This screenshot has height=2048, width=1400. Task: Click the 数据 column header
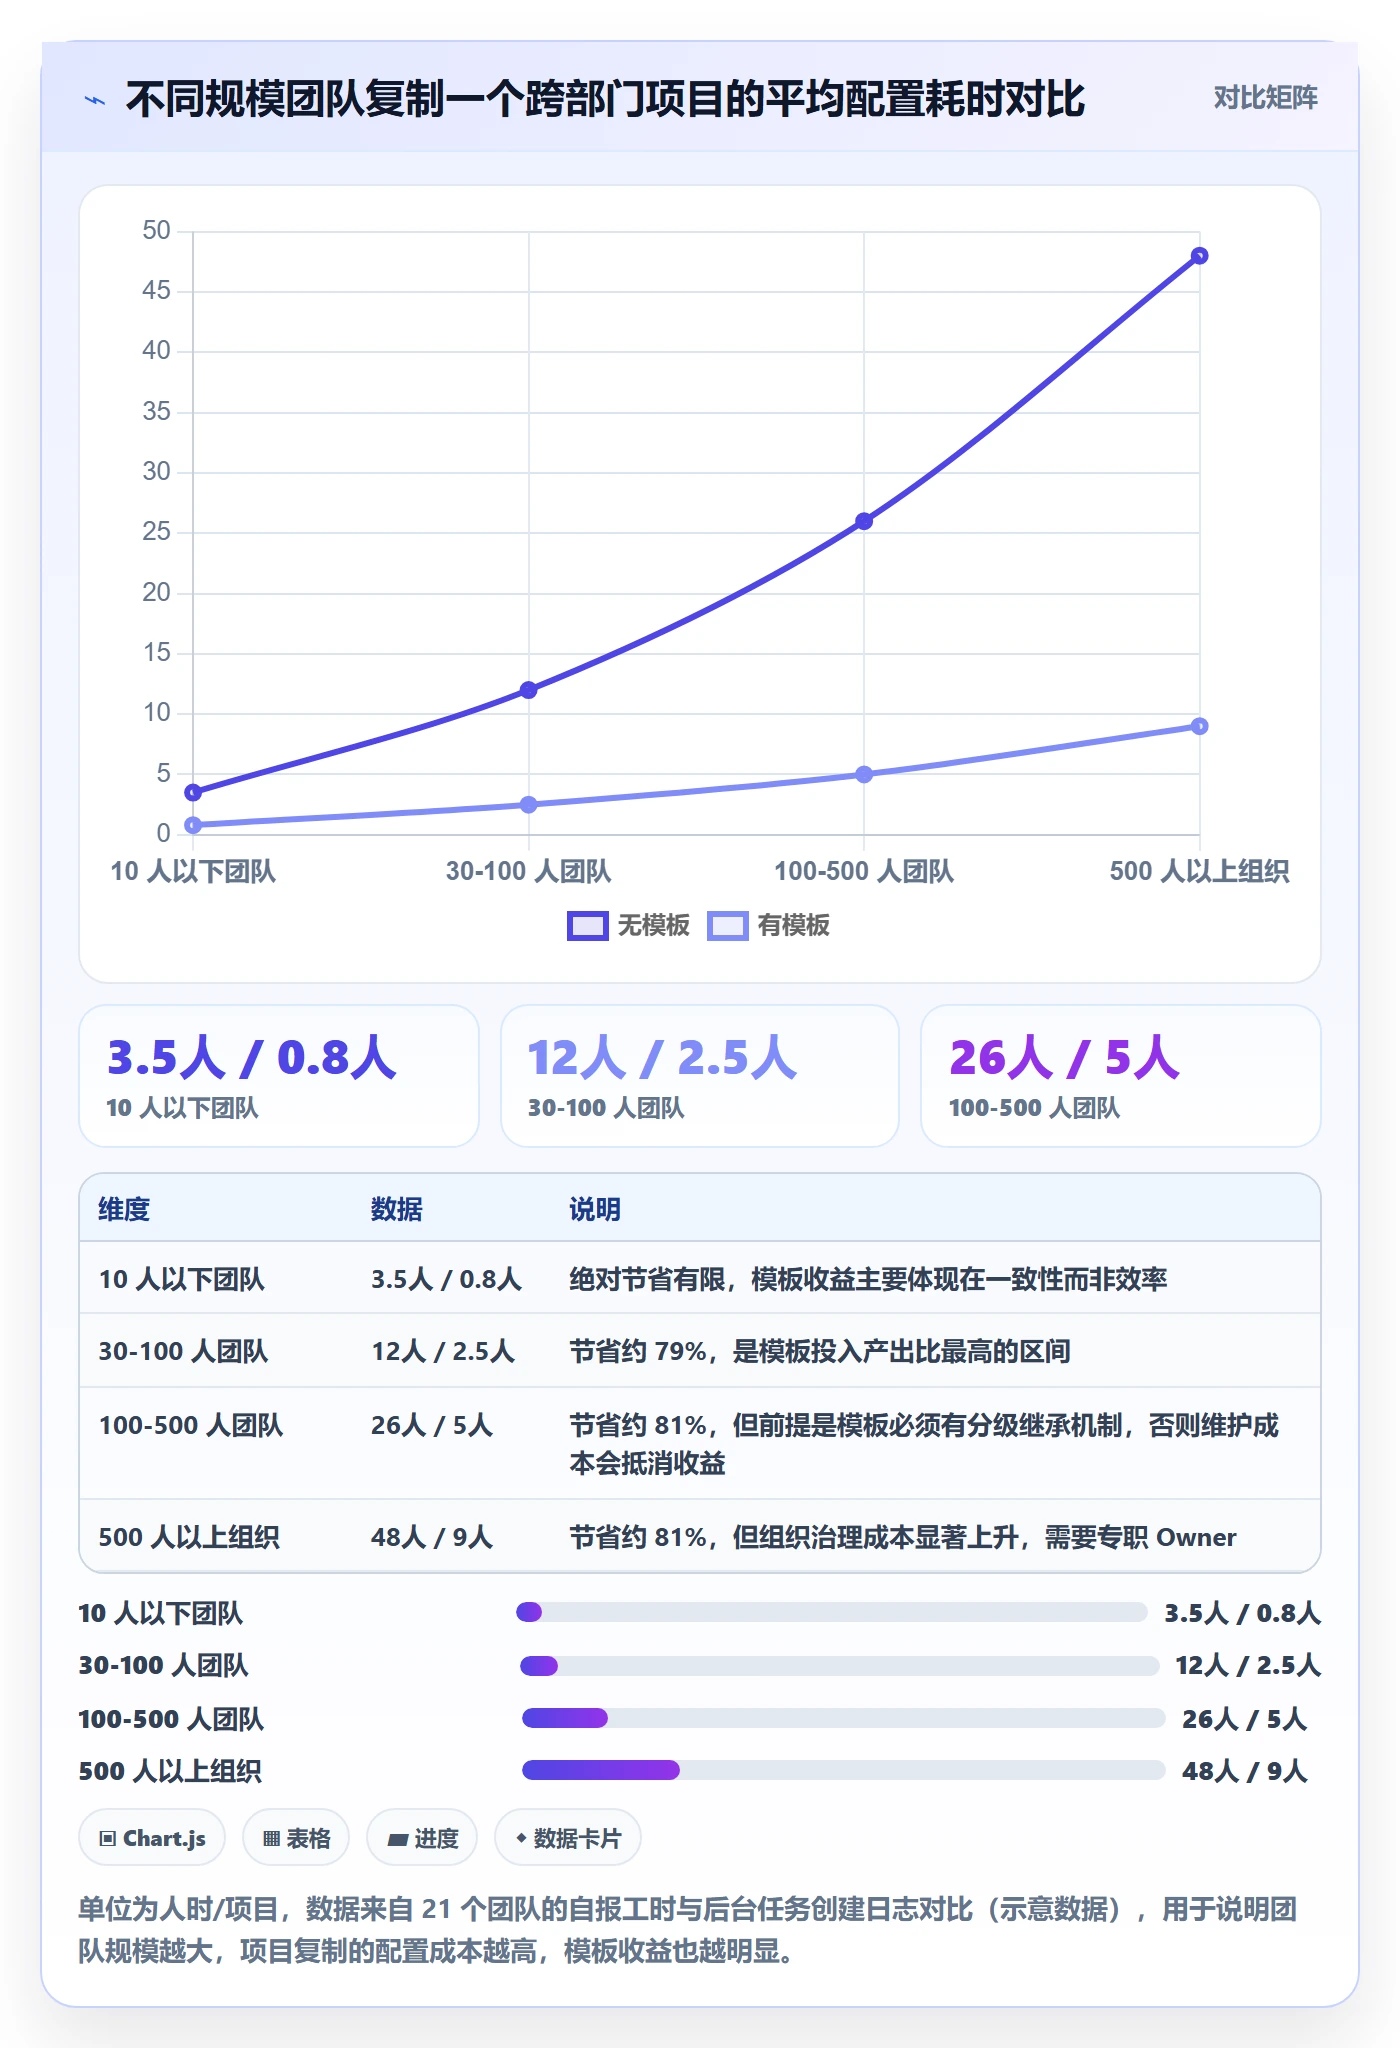coord(397,1209)
